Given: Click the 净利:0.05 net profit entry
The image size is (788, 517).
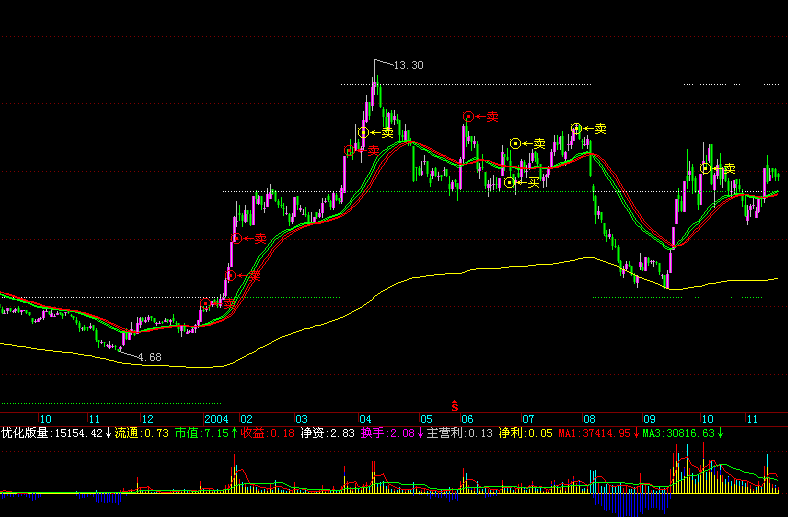Looking at the screenshot, I should 526,433.
